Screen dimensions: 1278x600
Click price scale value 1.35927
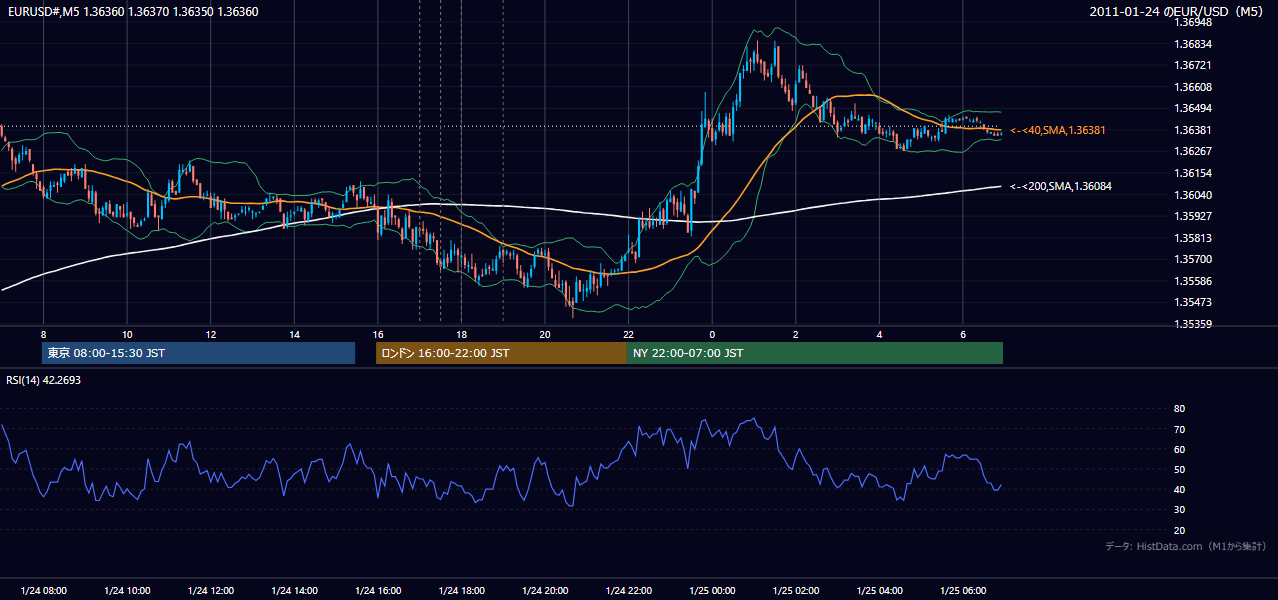1193,216
